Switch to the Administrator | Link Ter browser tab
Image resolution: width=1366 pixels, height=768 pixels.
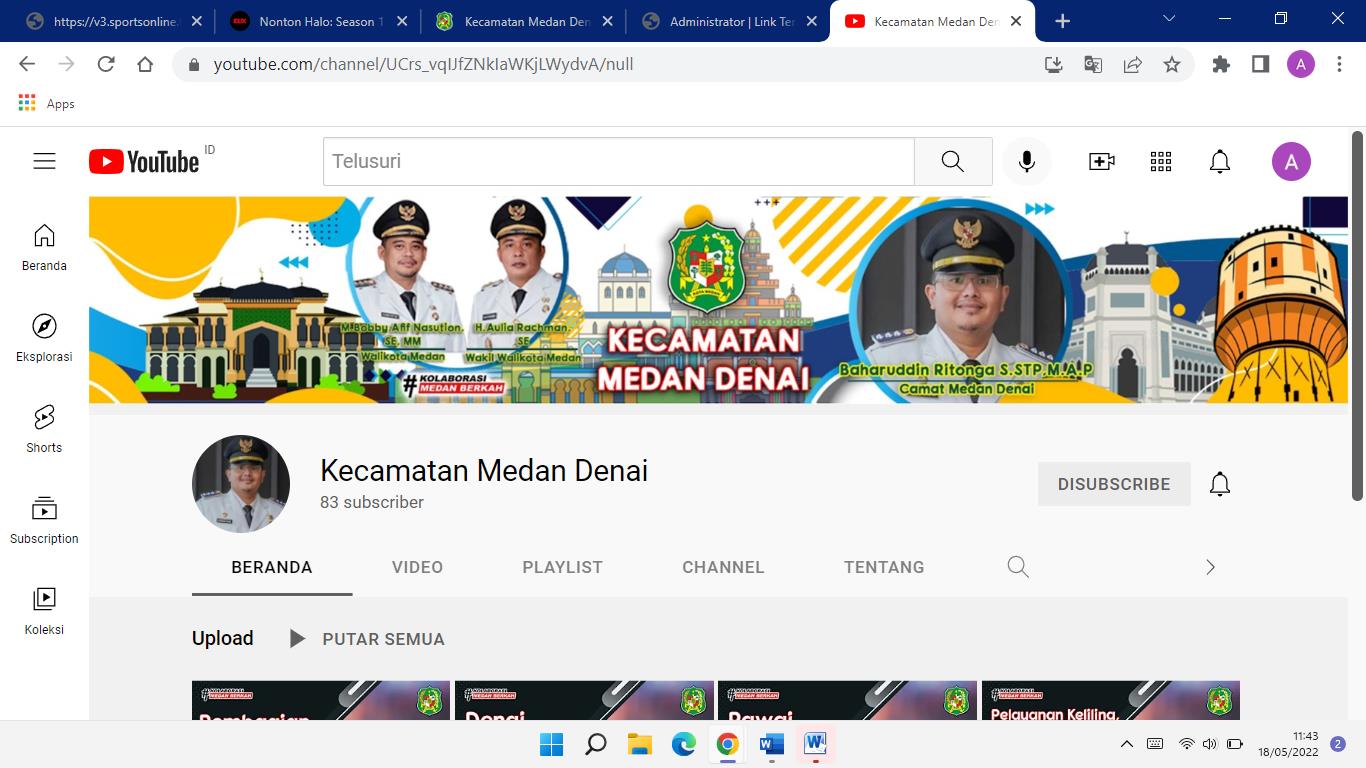point(729,21)
